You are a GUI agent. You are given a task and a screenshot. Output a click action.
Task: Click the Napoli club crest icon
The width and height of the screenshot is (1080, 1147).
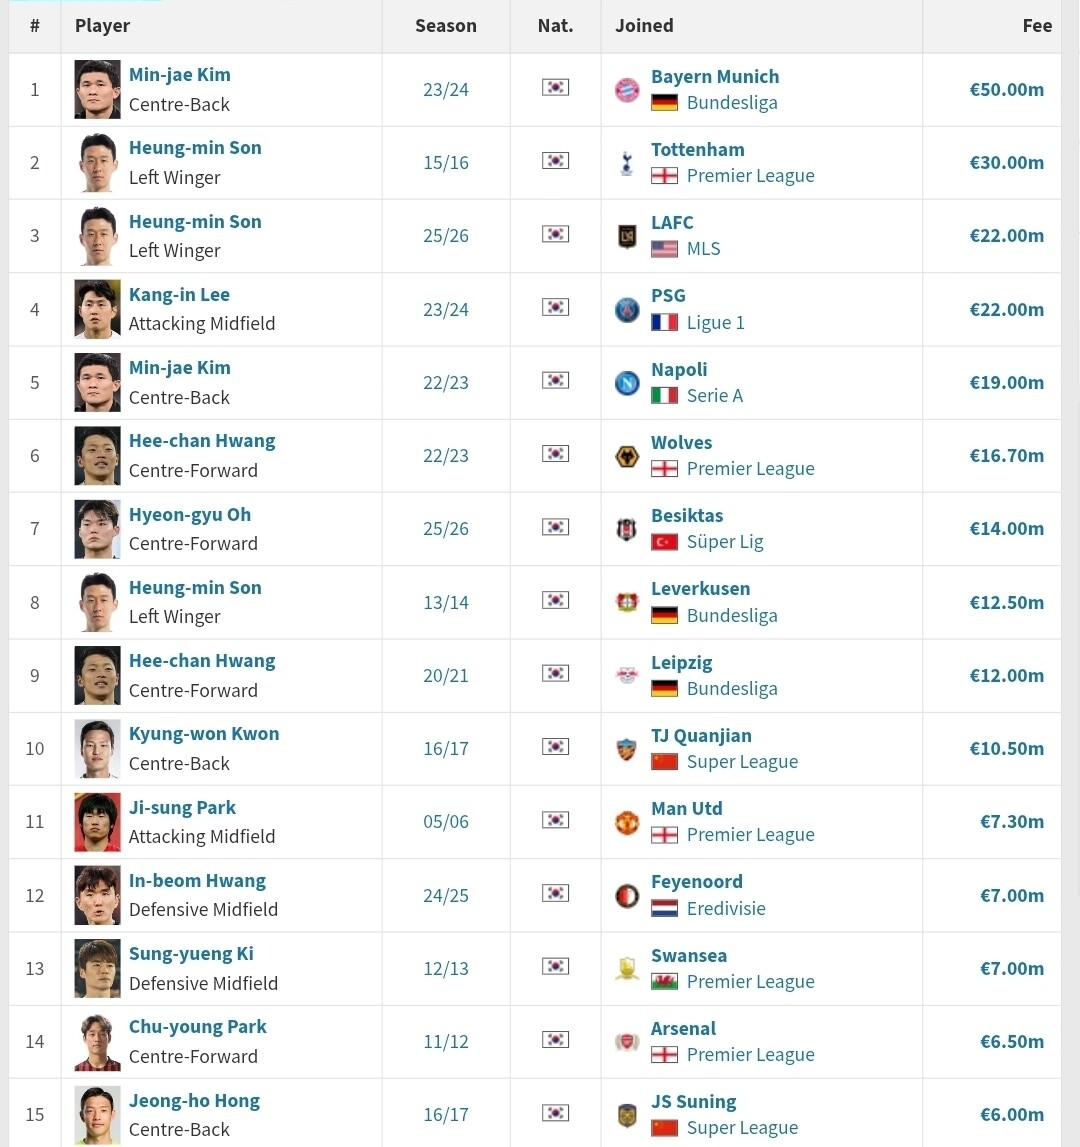coord(627,383)
